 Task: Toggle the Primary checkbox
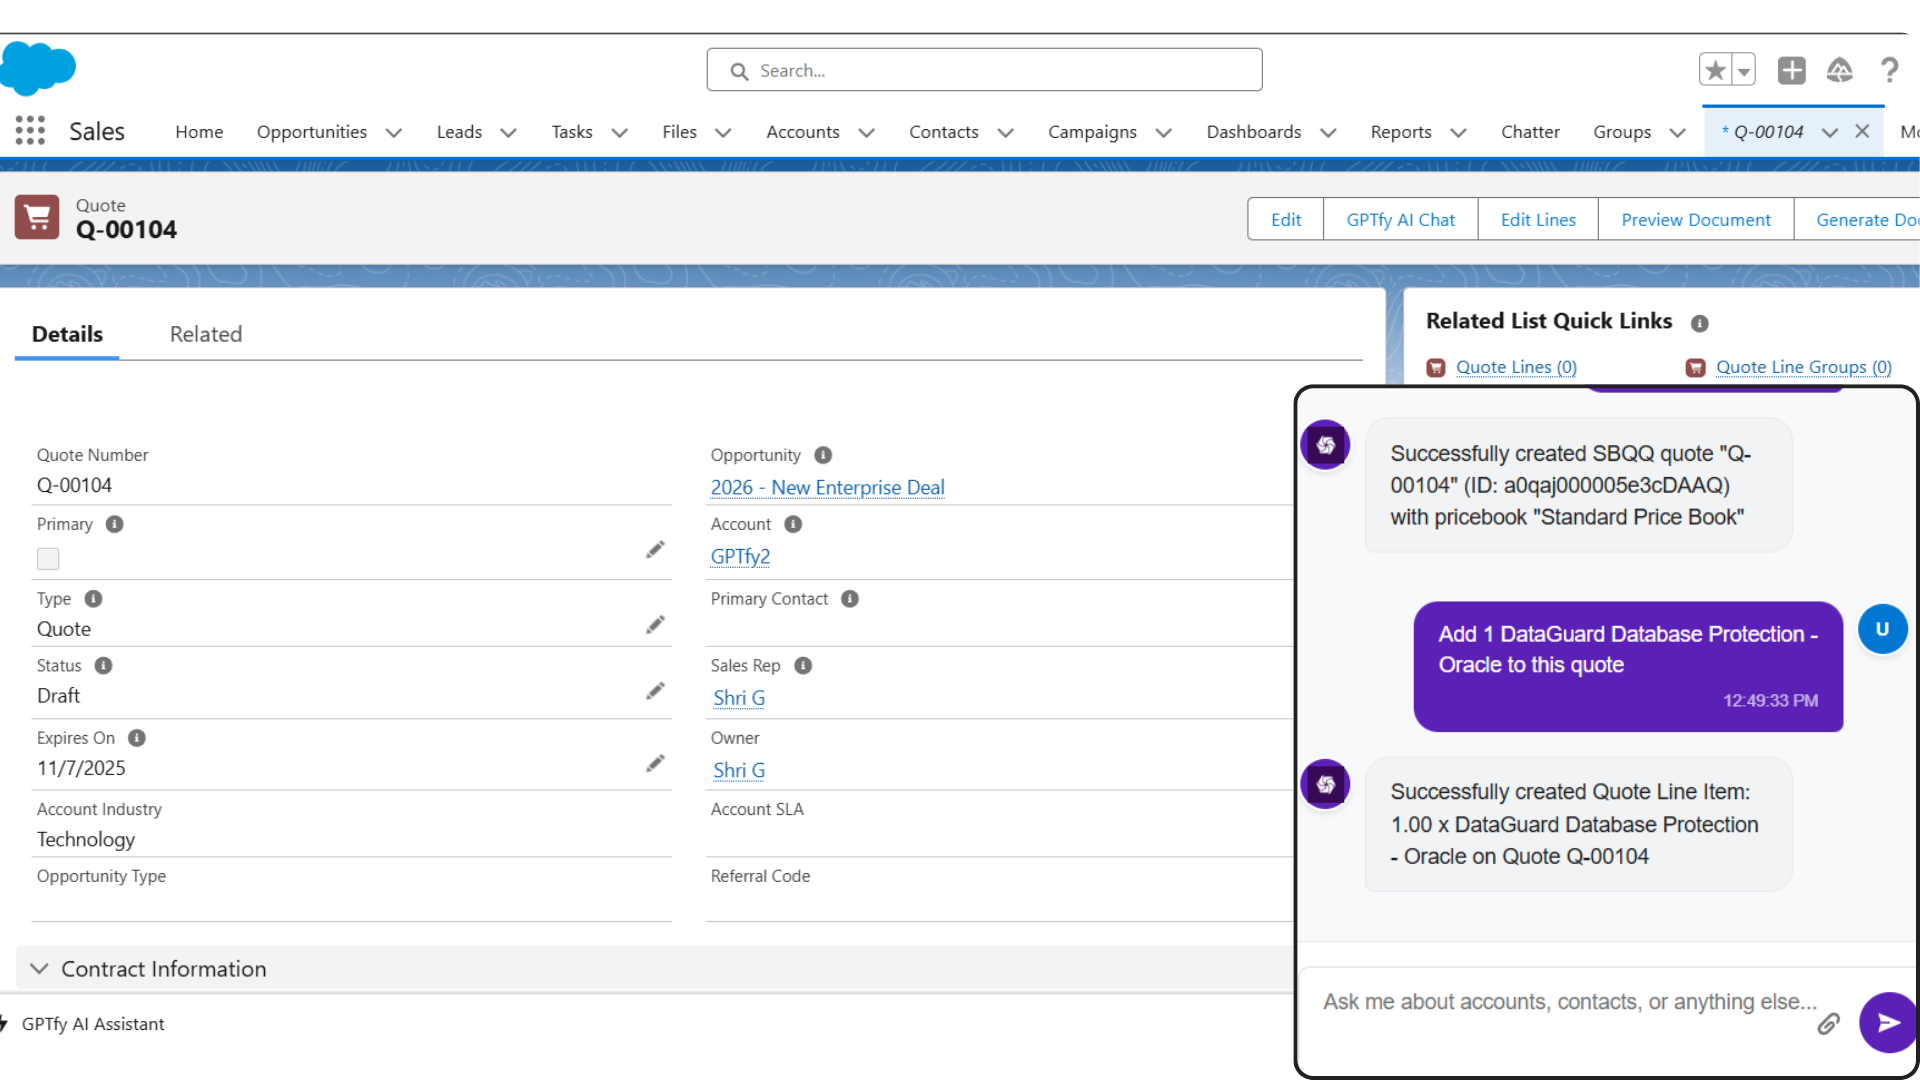[x=48, y=559]
